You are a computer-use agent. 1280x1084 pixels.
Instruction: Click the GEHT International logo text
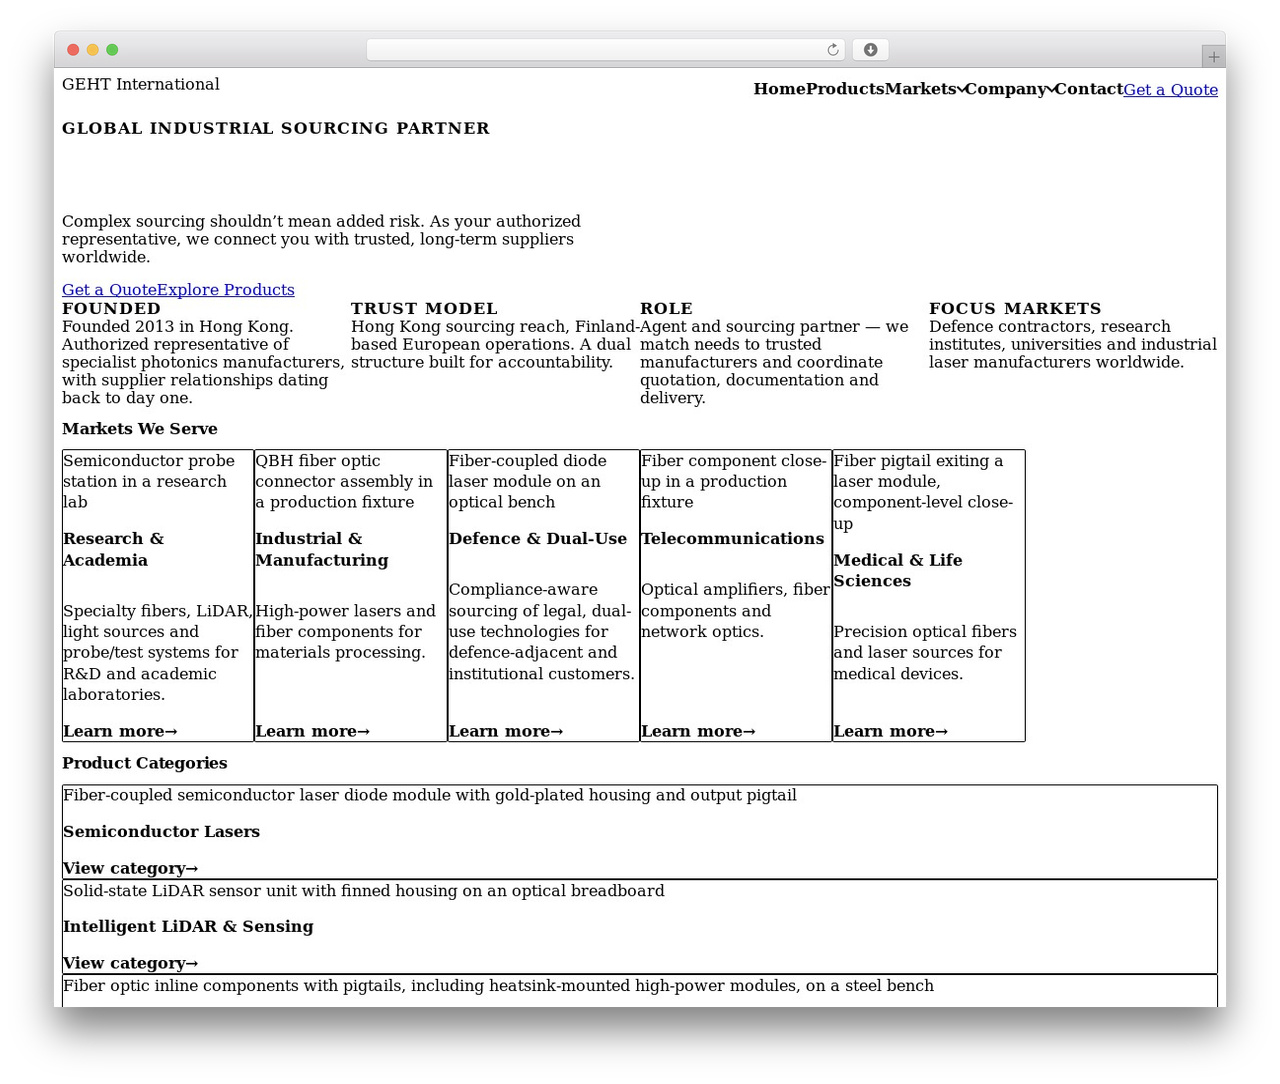point(141,84)
